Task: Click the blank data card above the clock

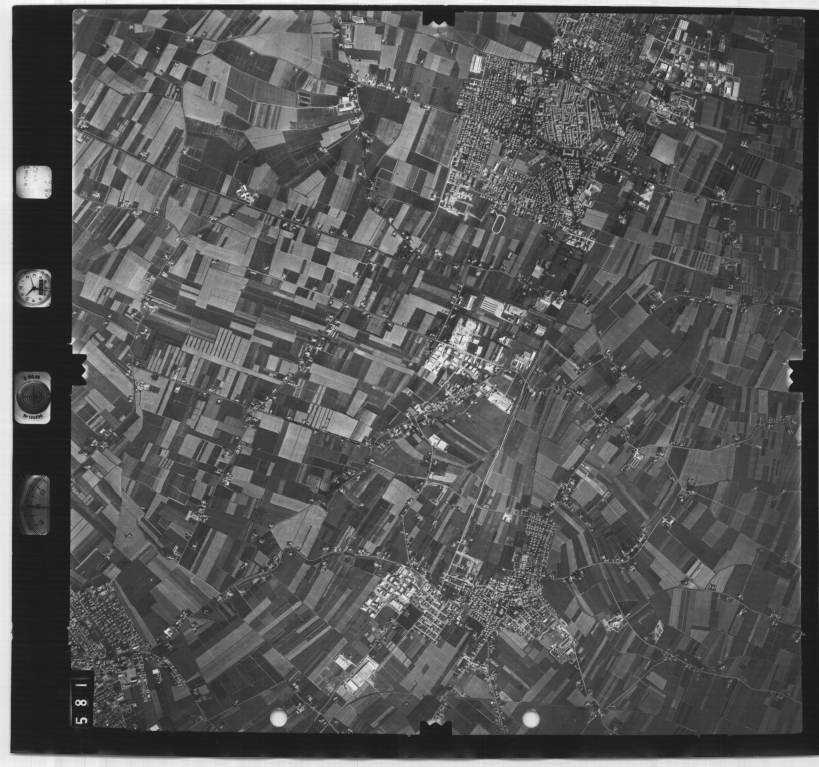Action: (x=34, y=182)
